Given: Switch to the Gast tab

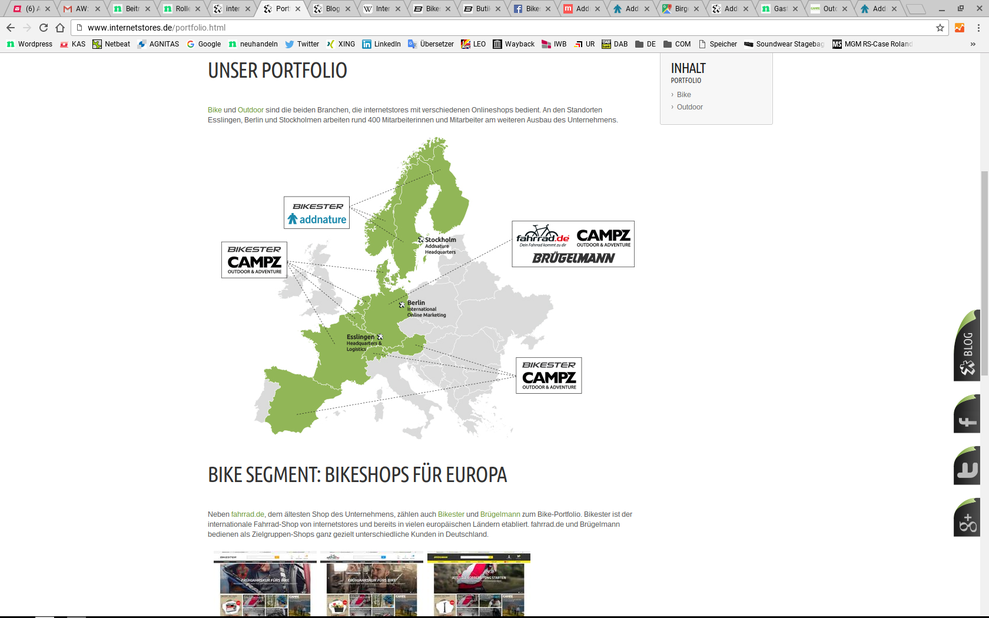Looking at the screenshot, I should tap(779, 9).
